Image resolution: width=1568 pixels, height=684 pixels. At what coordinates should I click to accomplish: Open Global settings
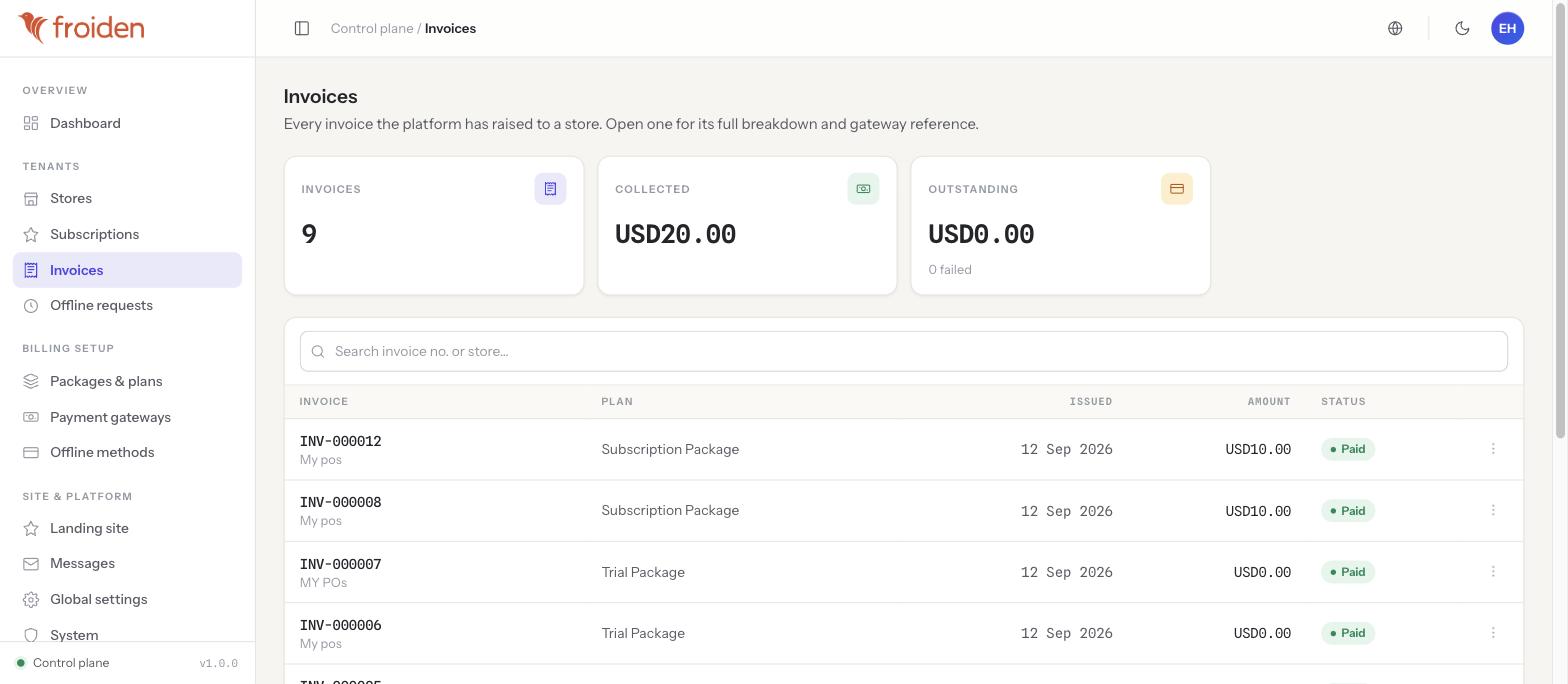point(127,599)
